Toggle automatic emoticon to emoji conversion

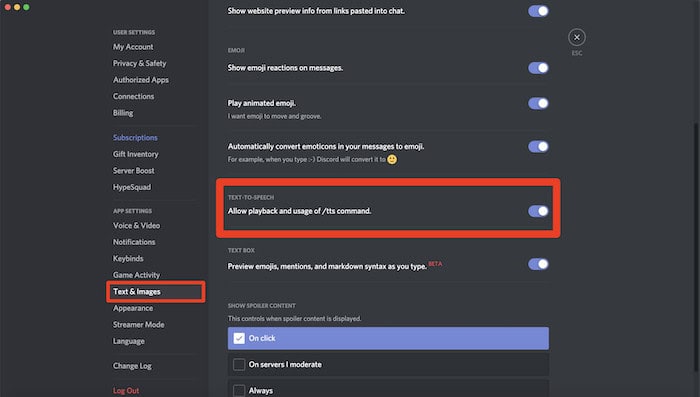click(538, 146)
